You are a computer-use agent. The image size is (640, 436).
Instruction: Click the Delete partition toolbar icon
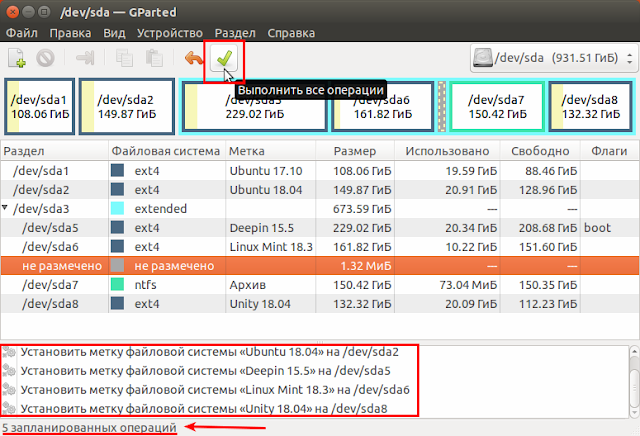pyautogui.click(x=45, y=58)
